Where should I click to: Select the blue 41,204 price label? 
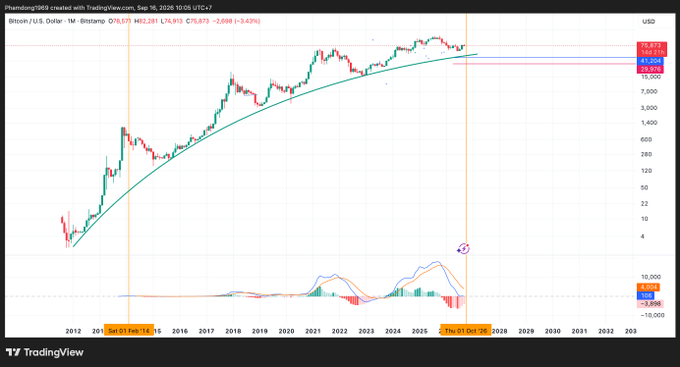651,61
